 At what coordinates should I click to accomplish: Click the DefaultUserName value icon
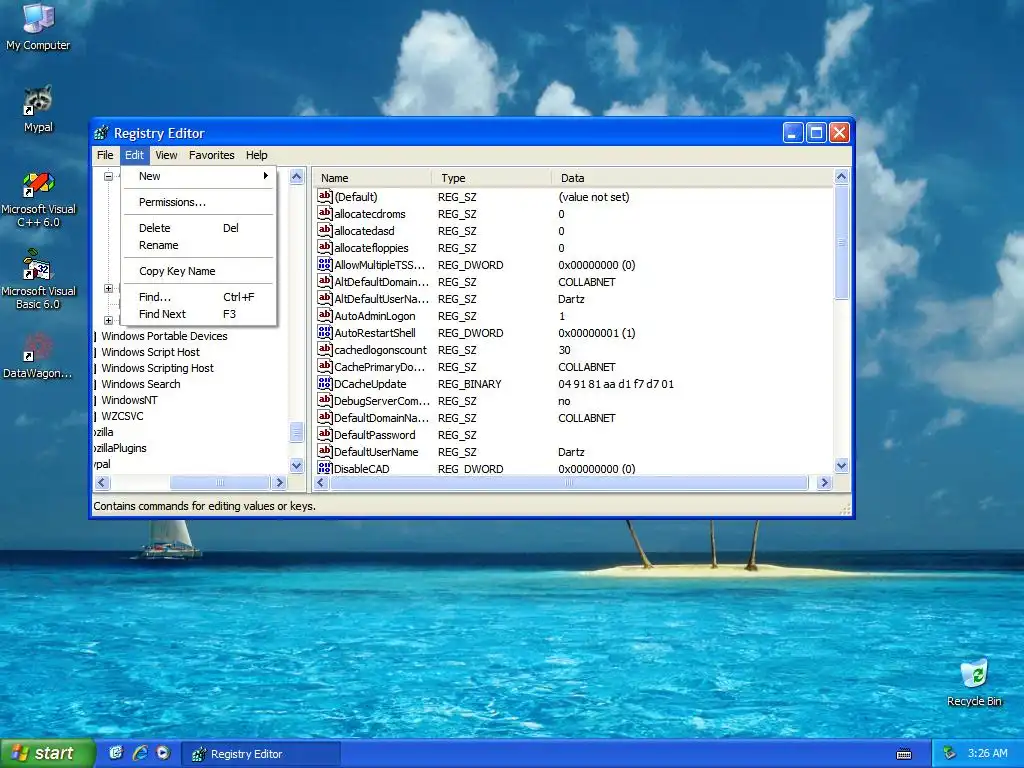point(325,451)
